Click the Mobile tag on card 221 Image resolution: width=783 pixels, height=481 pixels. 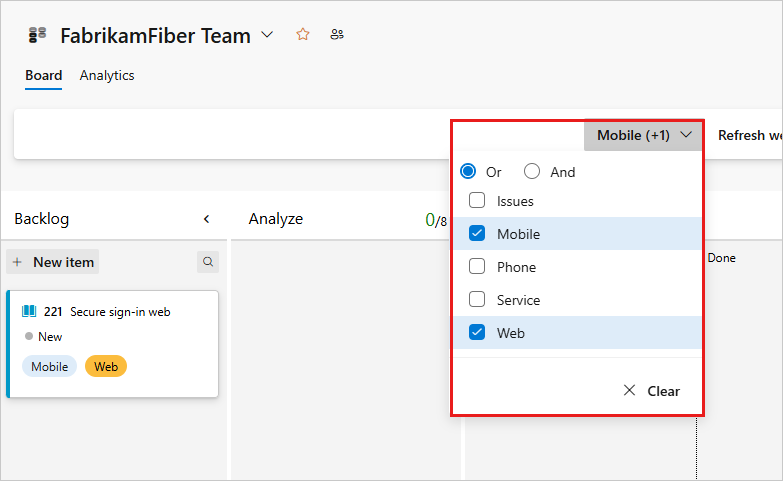pyautogui.click(x=49, y=367)
